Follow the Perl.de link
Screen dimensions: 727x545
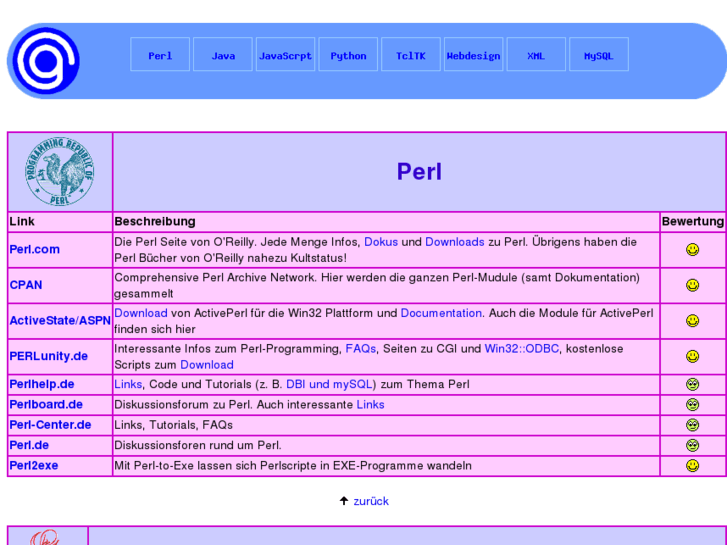click(x=29, y=445)
